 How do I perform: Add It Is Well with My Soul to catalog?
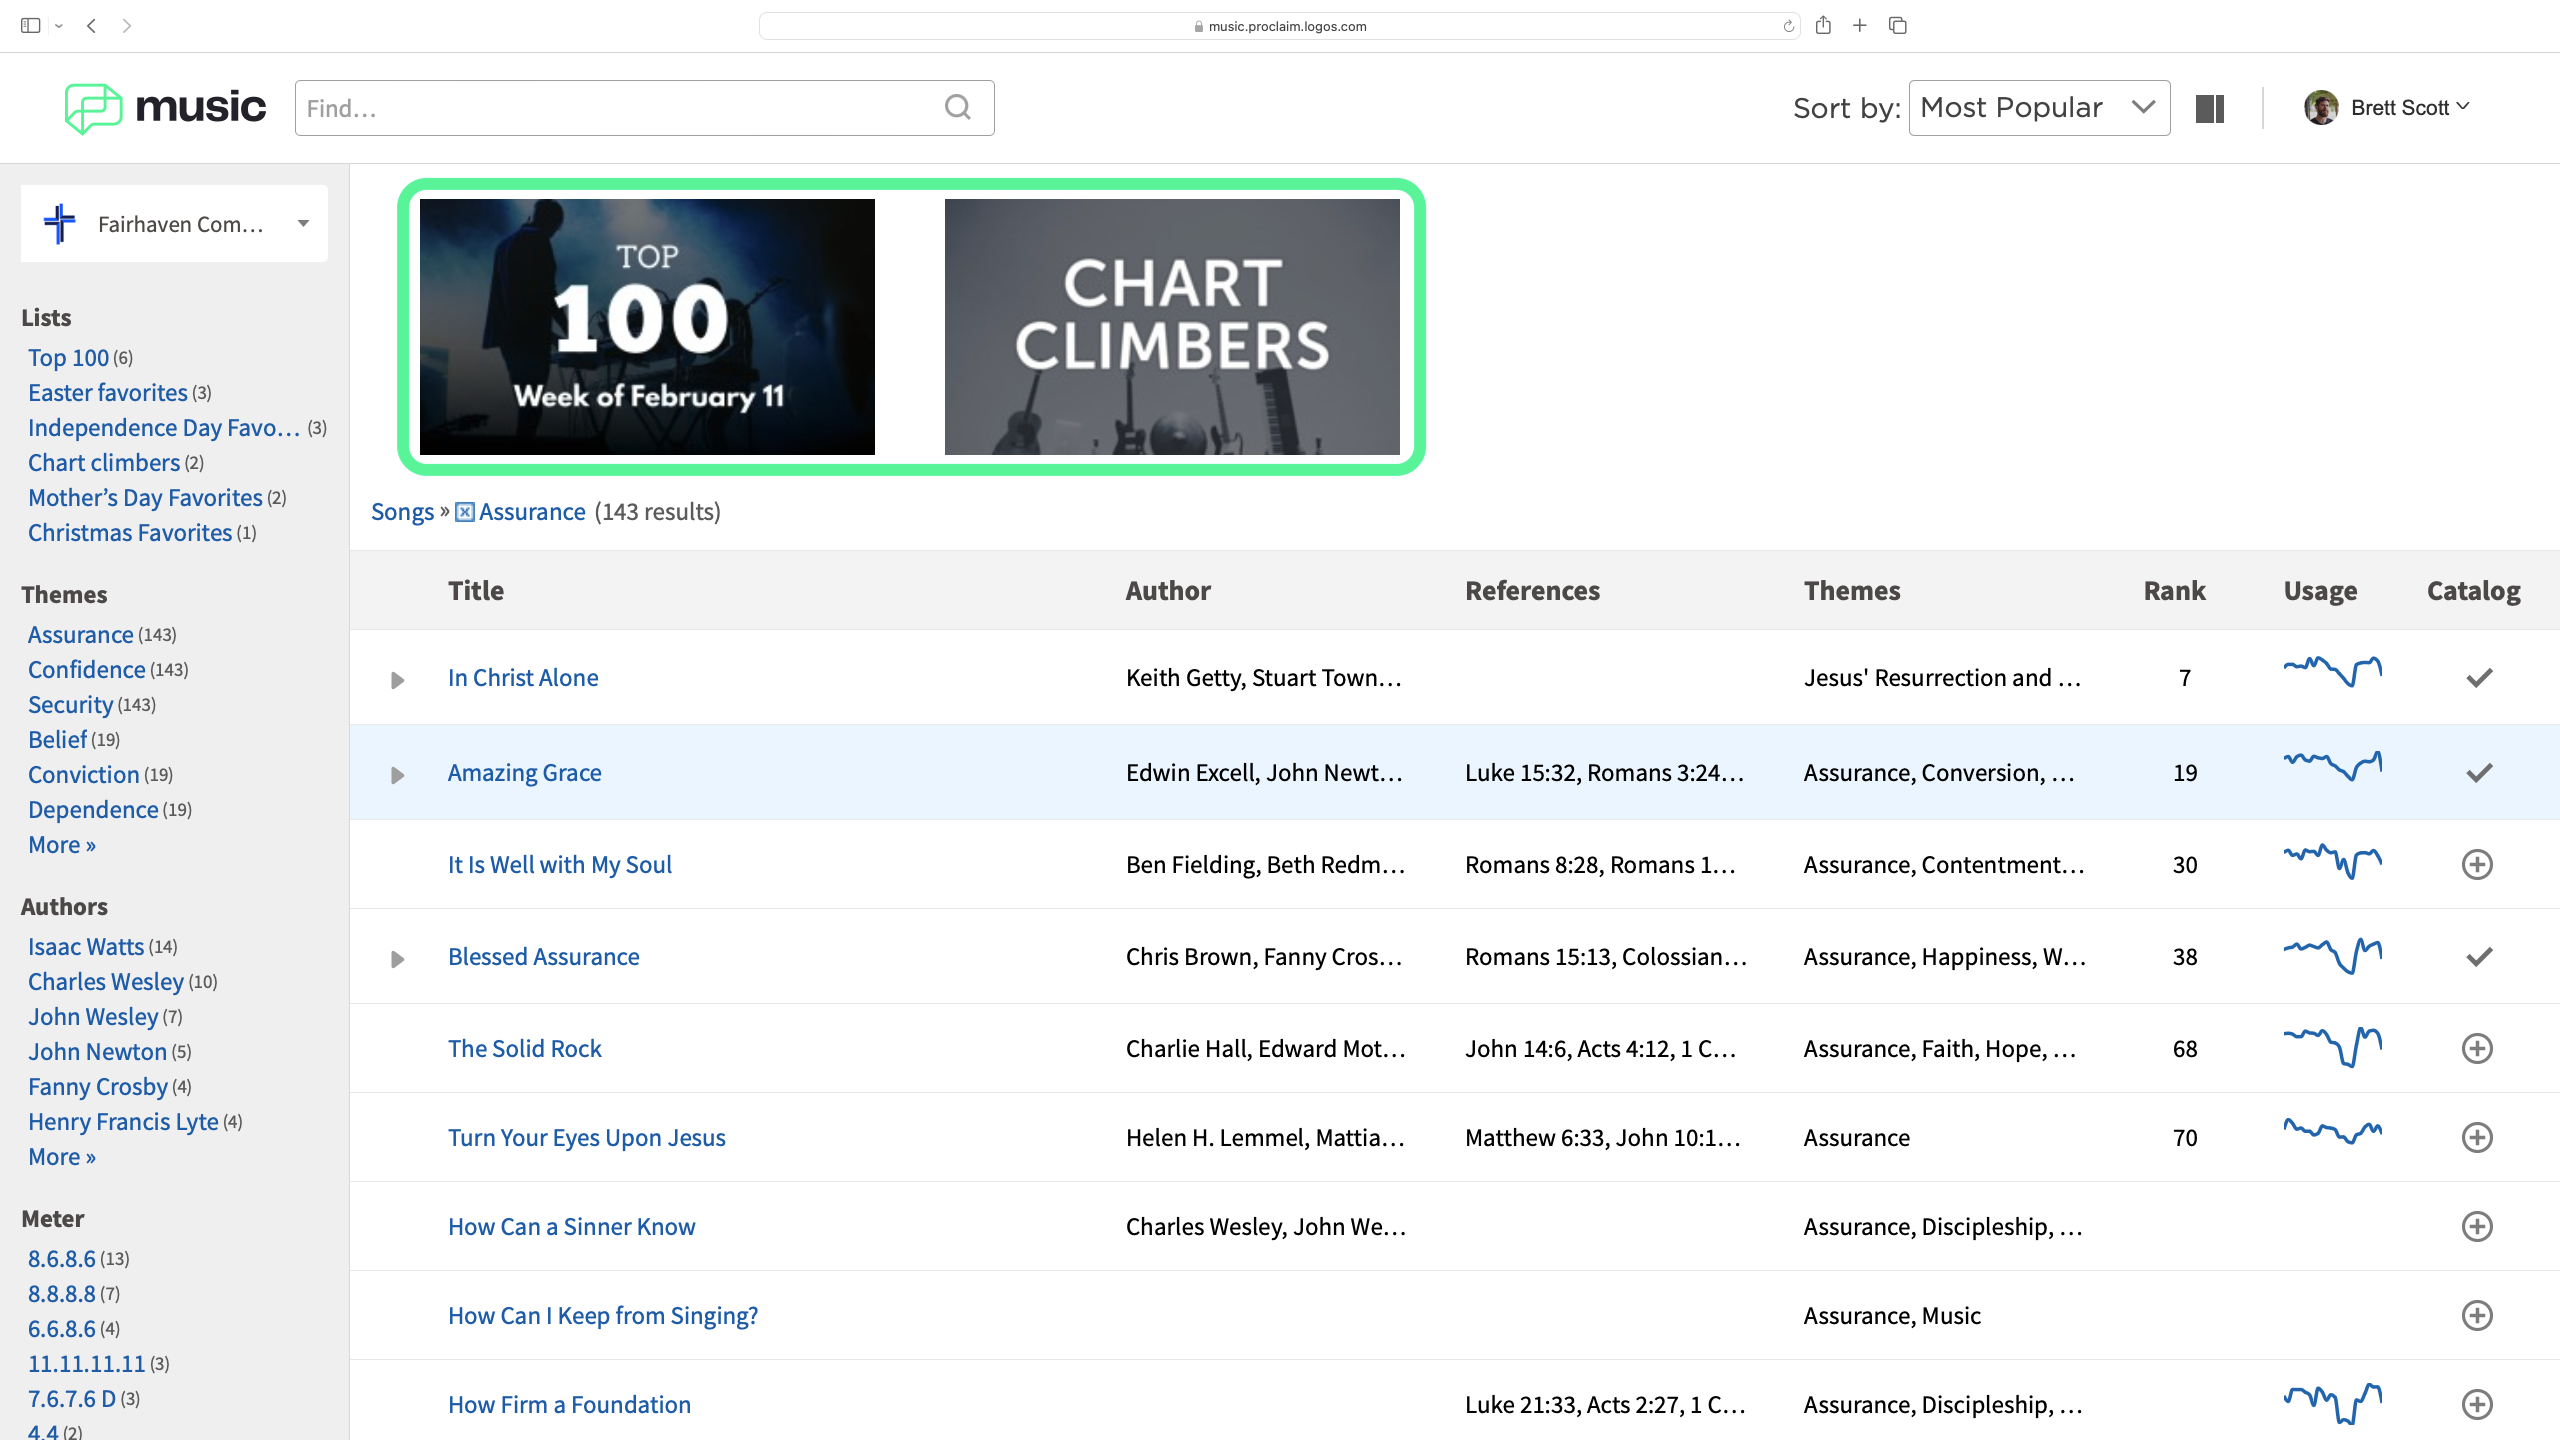pyautogui.click(x=2476, y=864)
